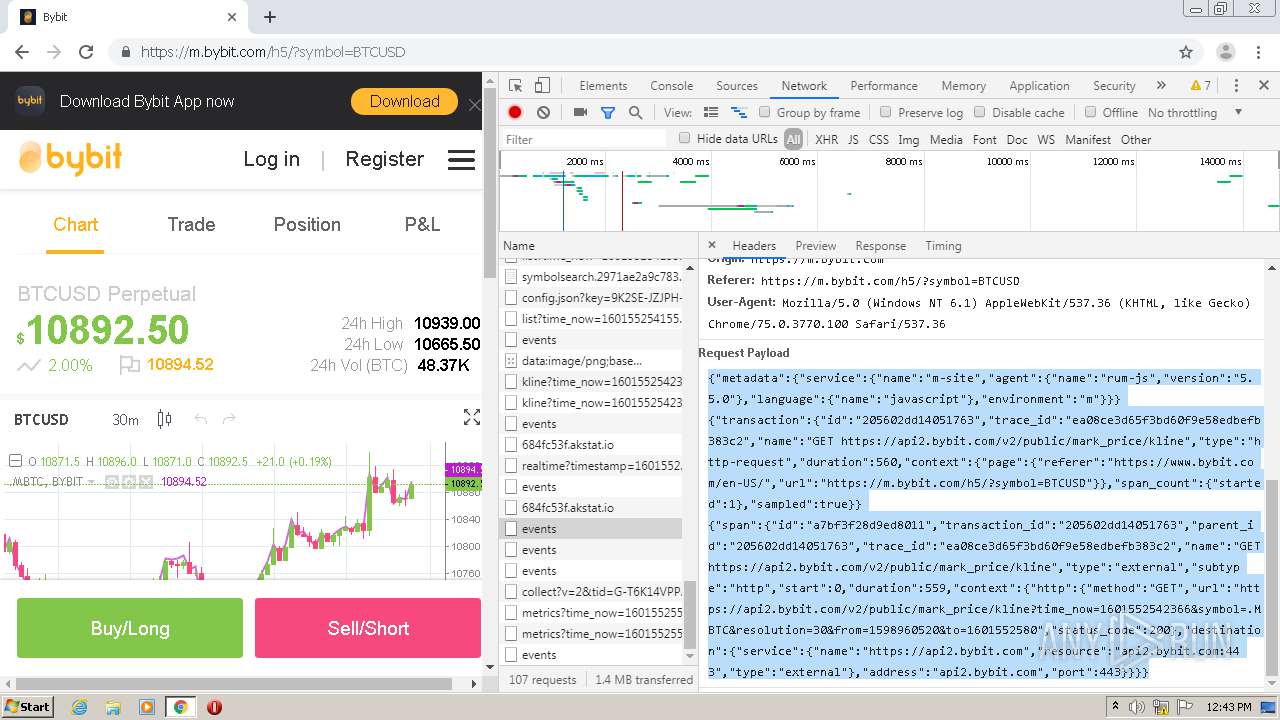Enable Group by frame checkbox

pos(765,112)
